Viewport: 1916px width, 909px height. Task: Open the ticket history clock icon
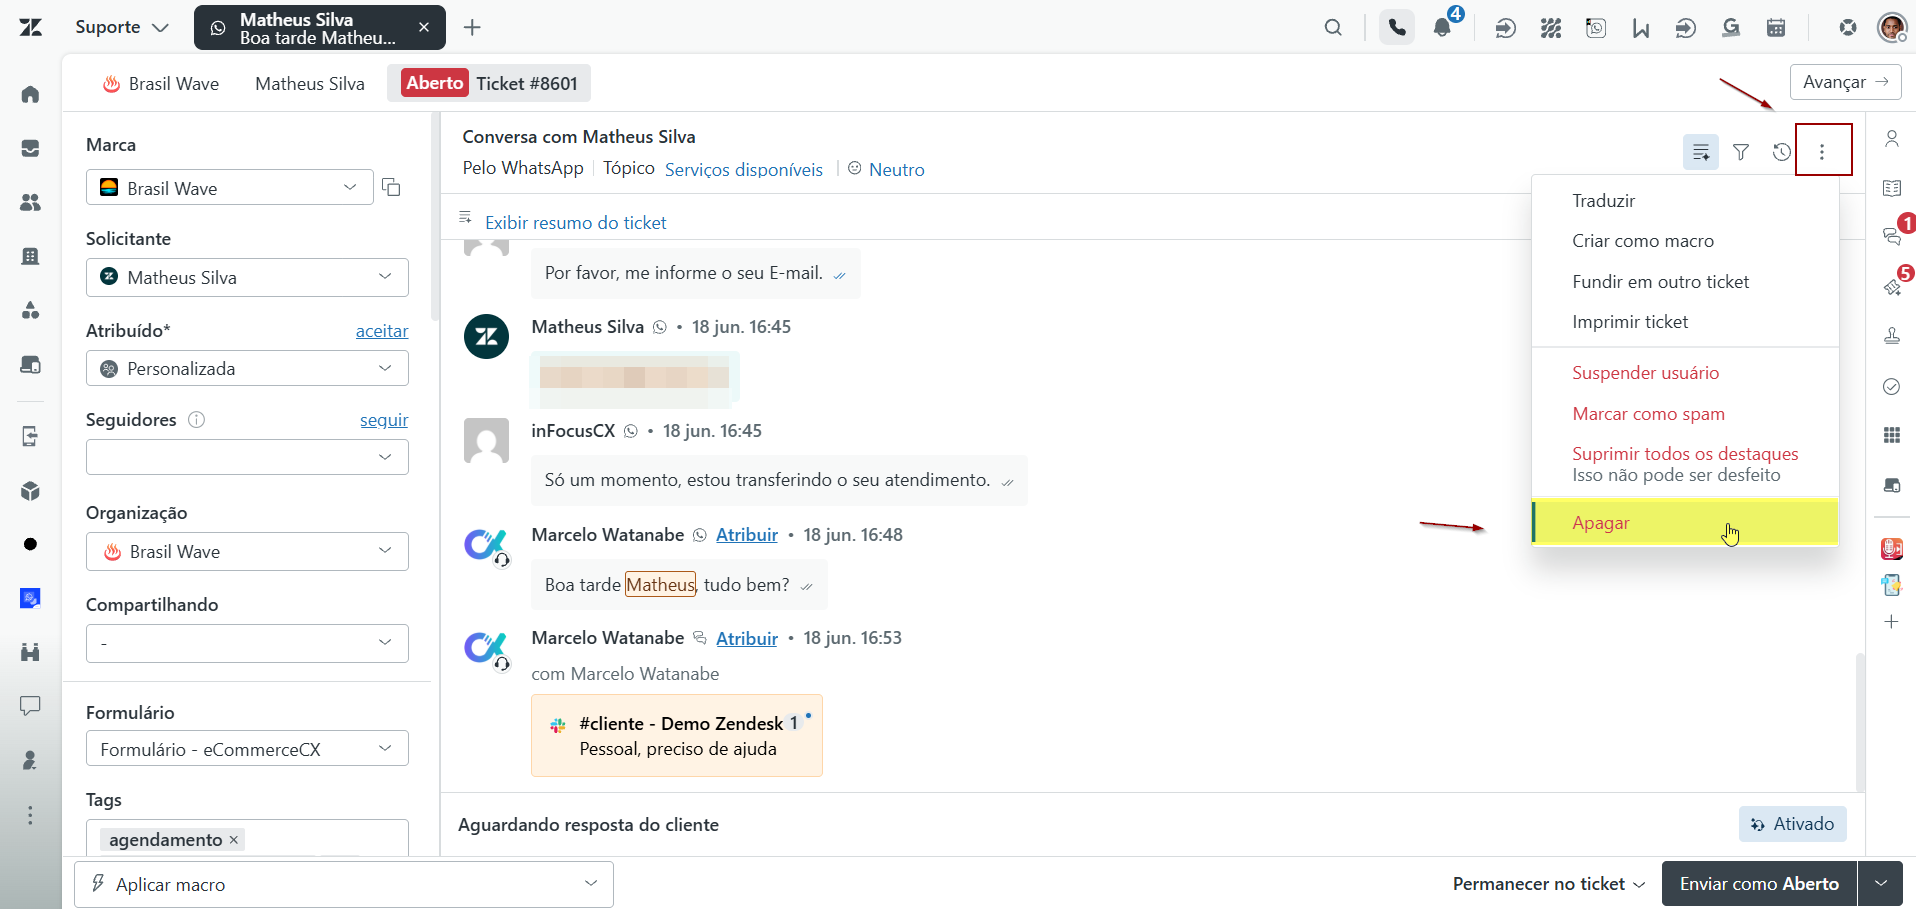click(x=1781, y=152)
